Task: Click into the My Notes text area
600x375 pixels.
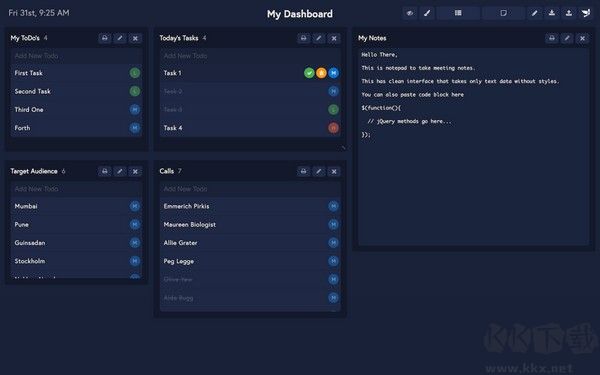Action: 473,147
